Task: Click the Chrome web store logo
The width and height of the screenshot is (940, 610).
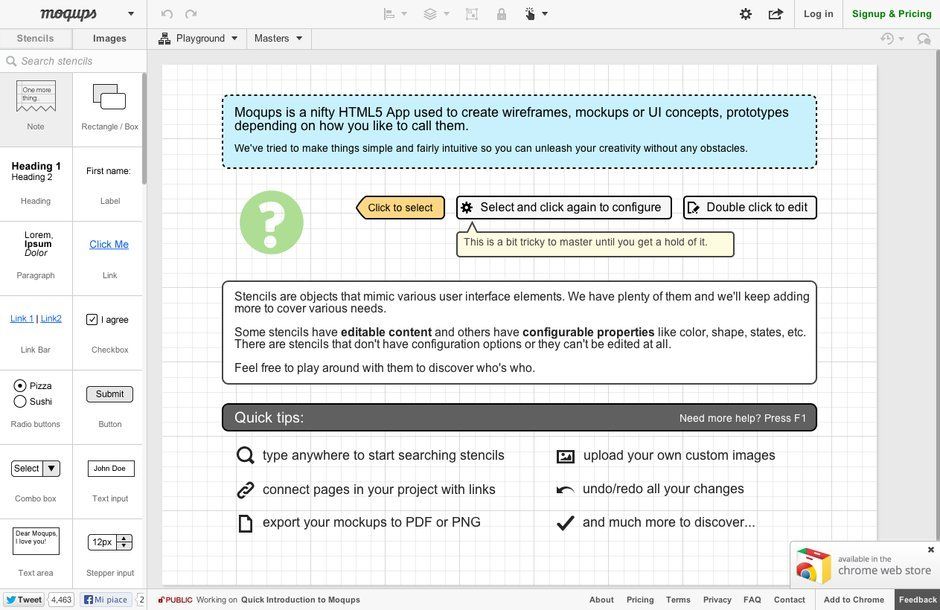Action: pos(813,565)
